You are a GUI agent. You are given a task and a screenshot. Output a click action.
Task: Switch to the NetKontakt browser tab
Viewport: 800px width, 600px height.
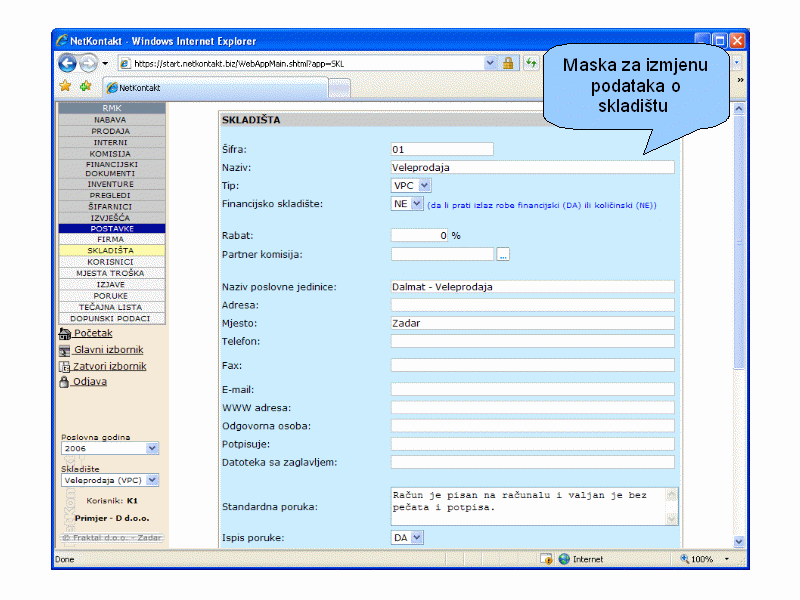(215, 88)
